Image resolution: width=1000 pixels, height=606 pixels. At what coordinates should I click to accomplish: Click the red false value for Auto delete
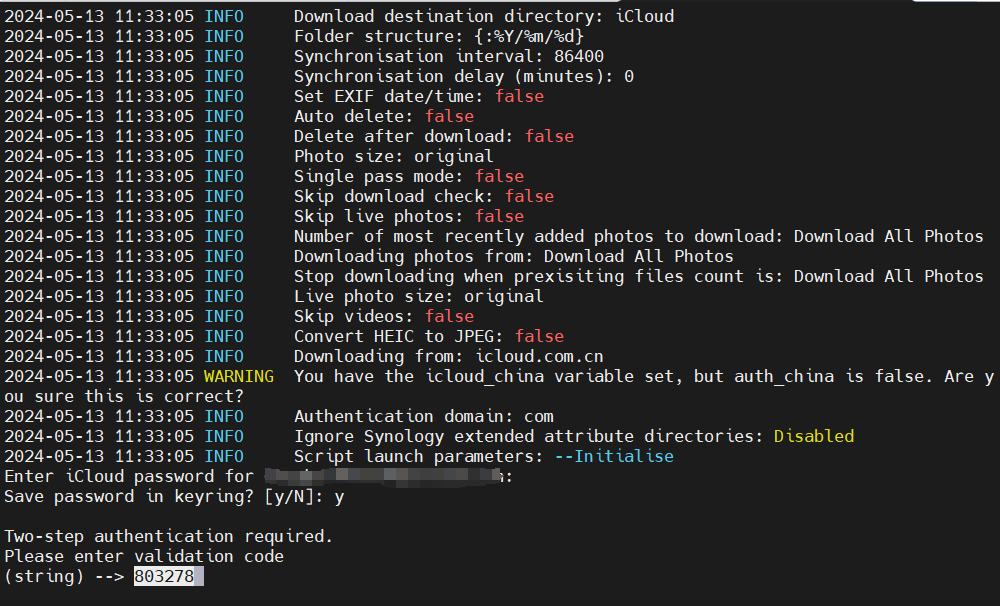(449, 116)
